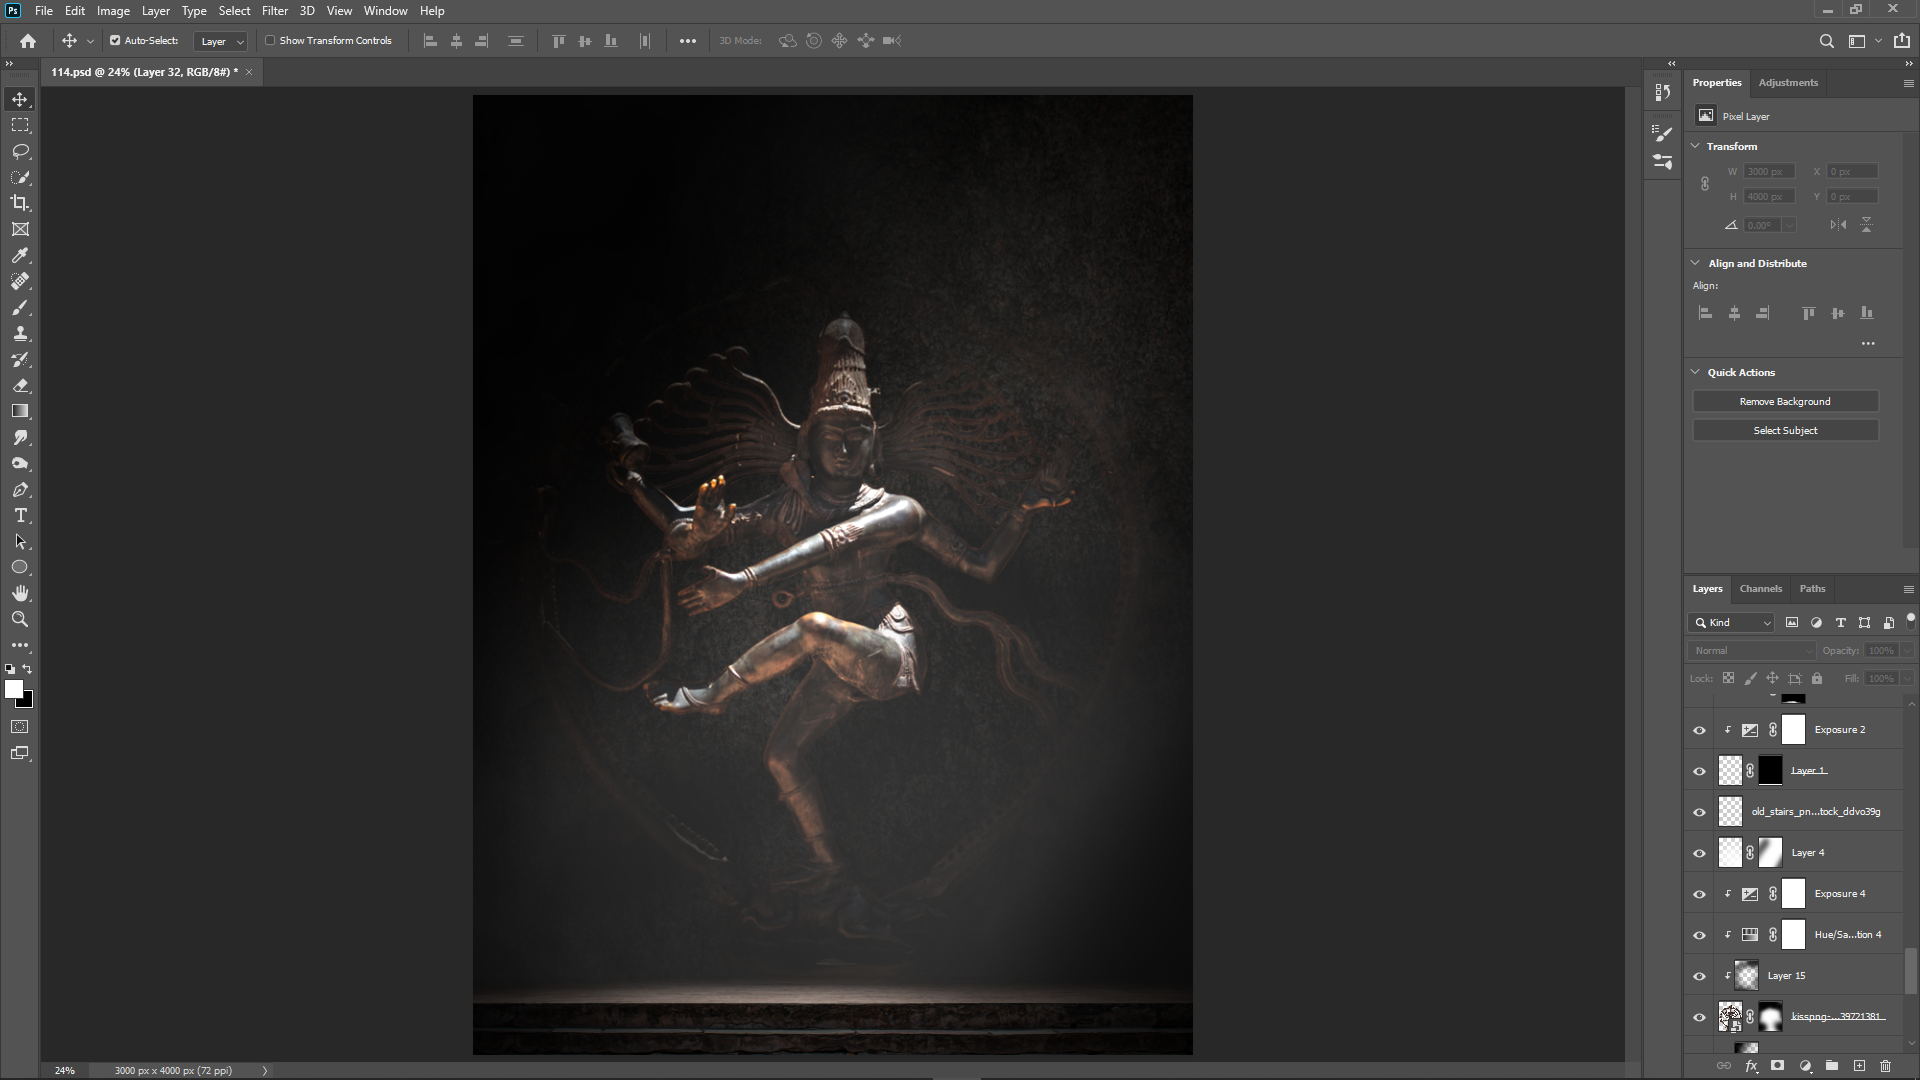Hide the Exposure 4 layer
Viewport: 1920px width, 1080px height.
pos(1699,894)
